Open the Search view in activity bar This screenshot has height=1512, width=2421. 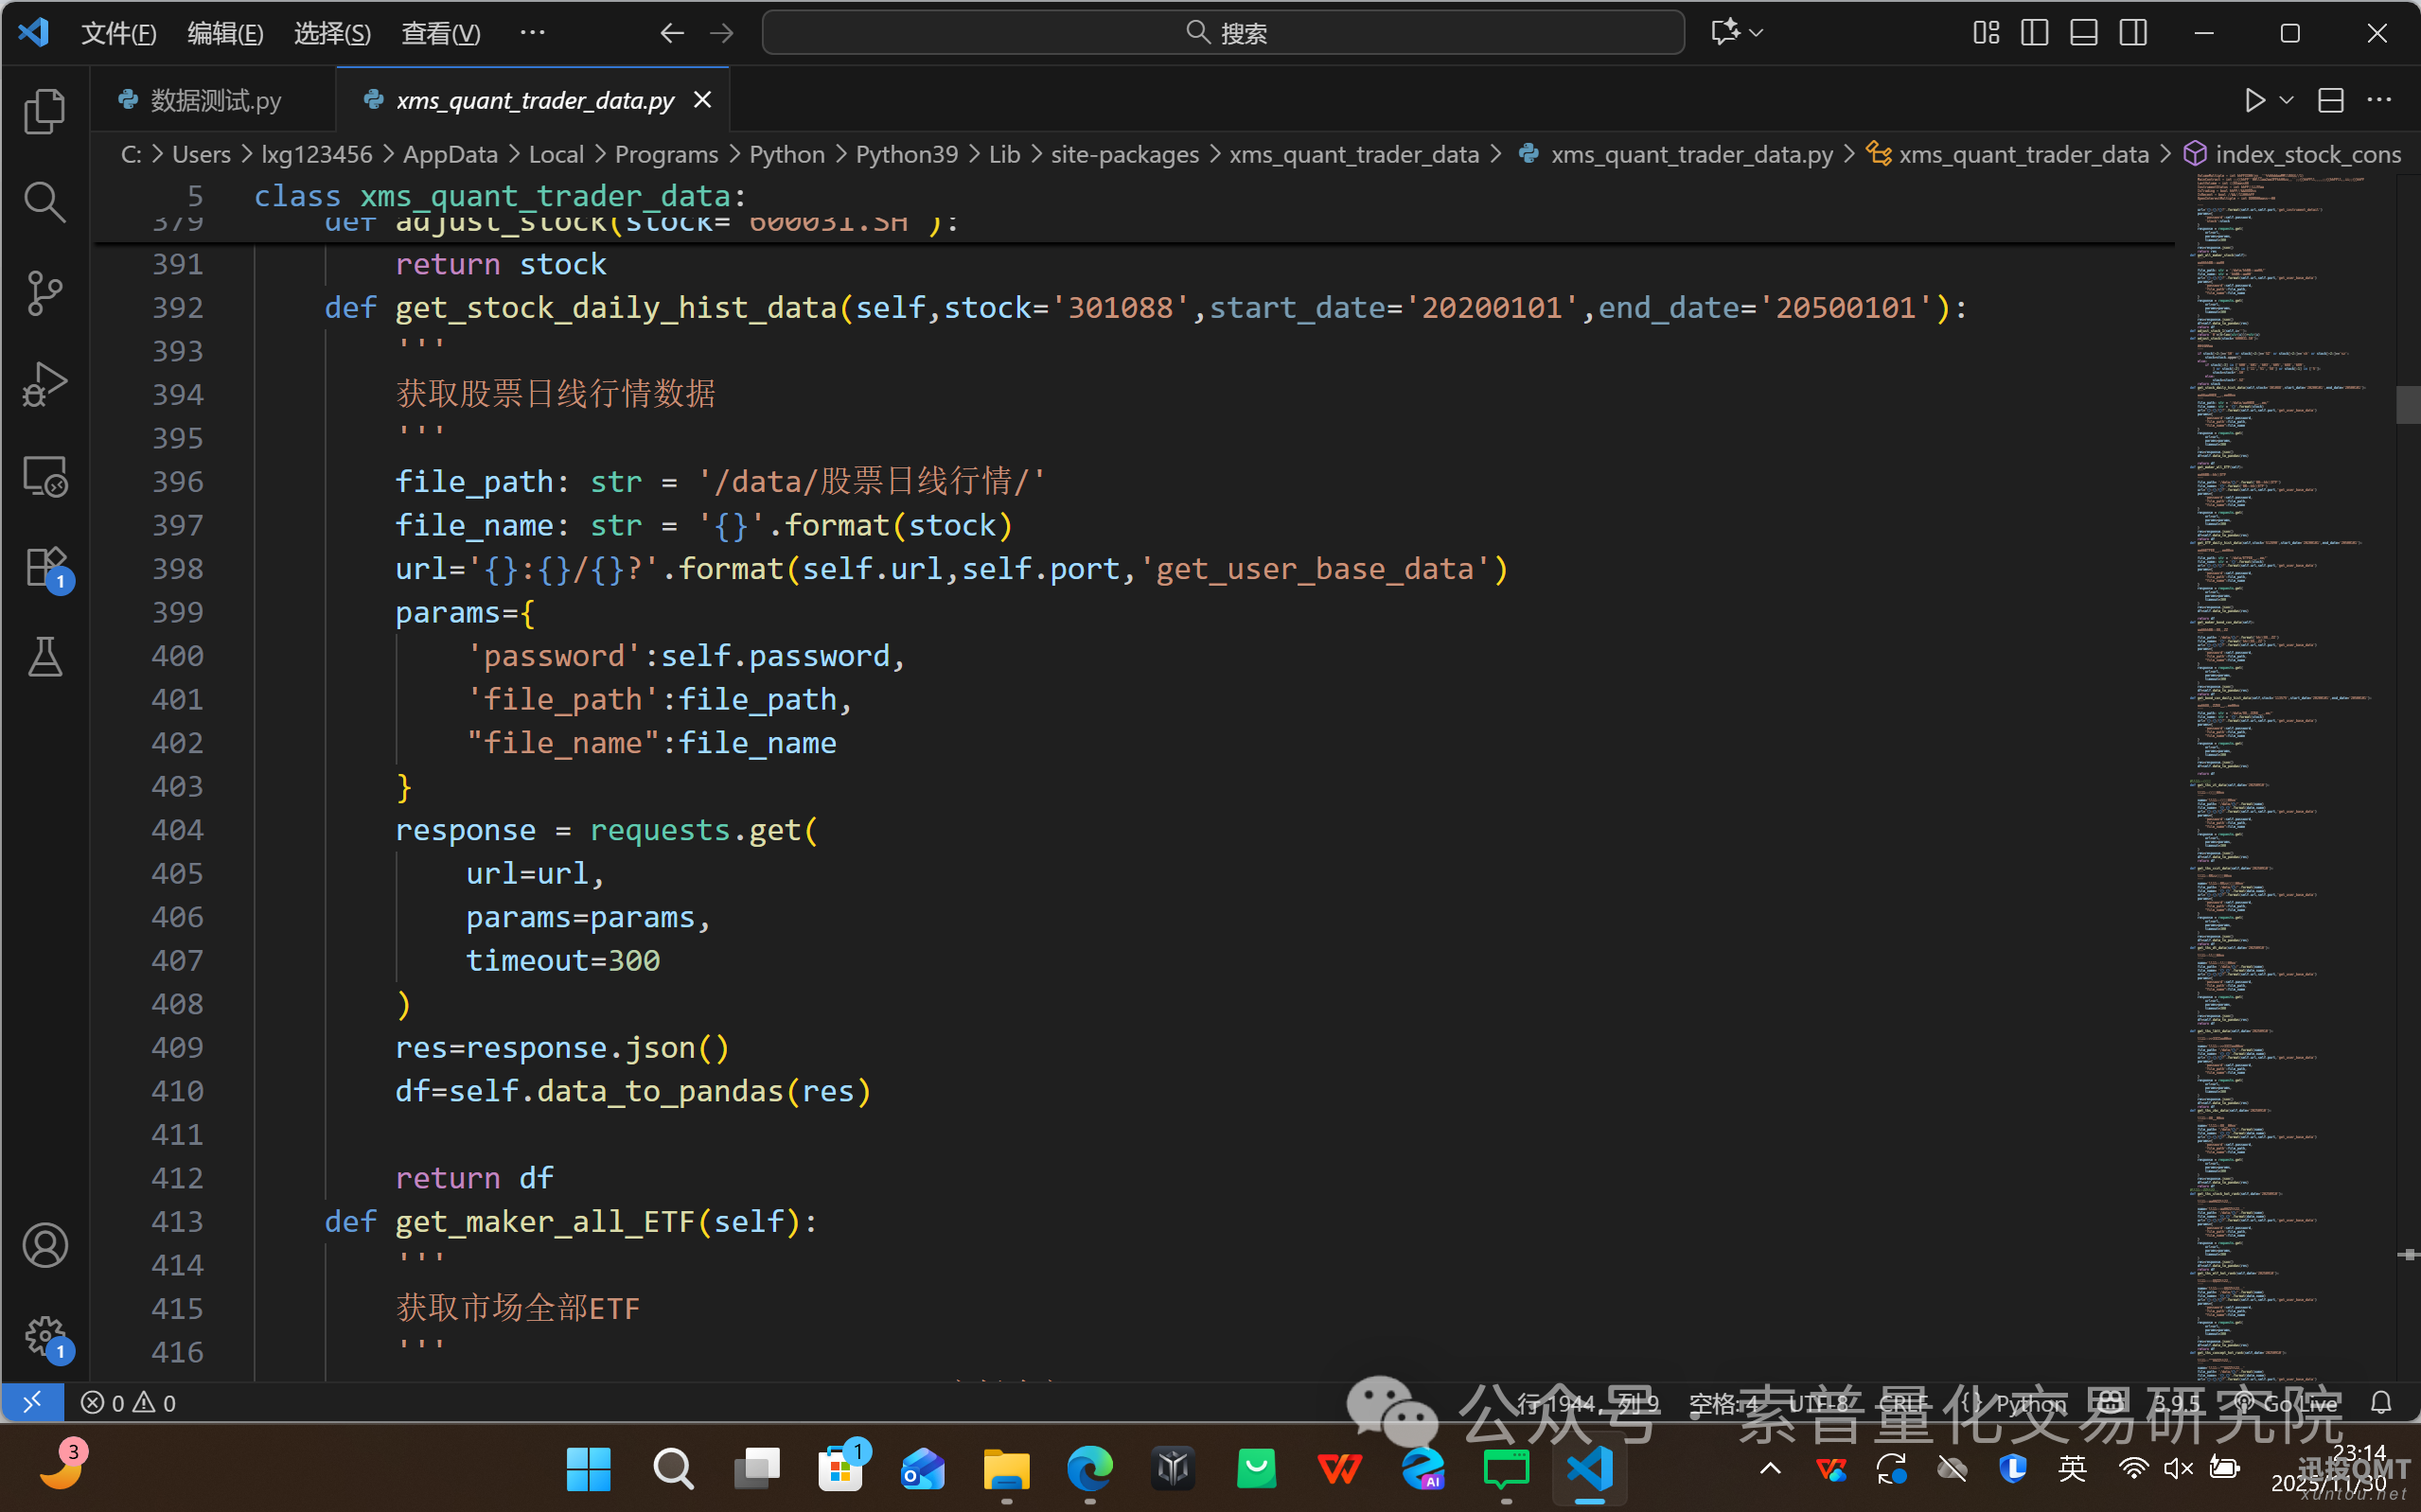[44, 202]
